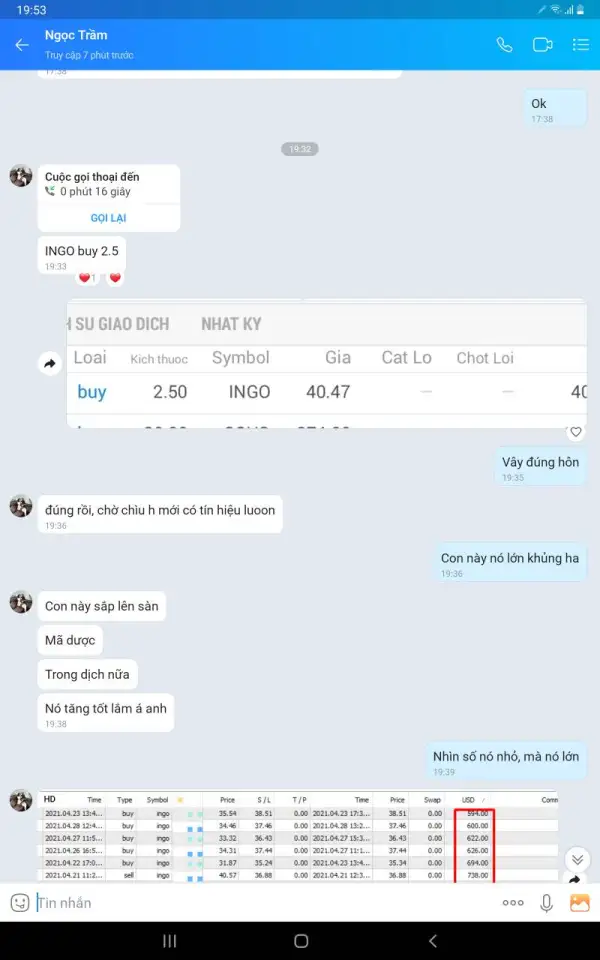Tap Ngọc Trầm's avatar beside the incoming call
Viewport: 600px width, 960px height.
point(21,176)
